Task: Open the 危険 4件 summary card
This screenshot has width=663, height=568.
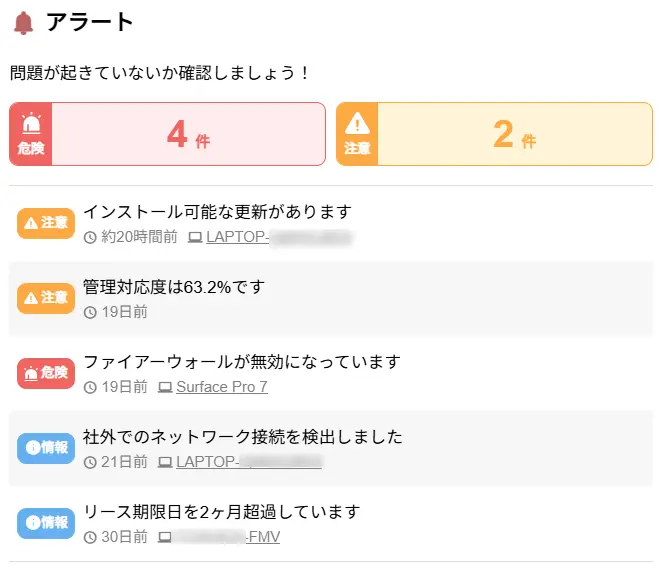Action: [188, 134]
